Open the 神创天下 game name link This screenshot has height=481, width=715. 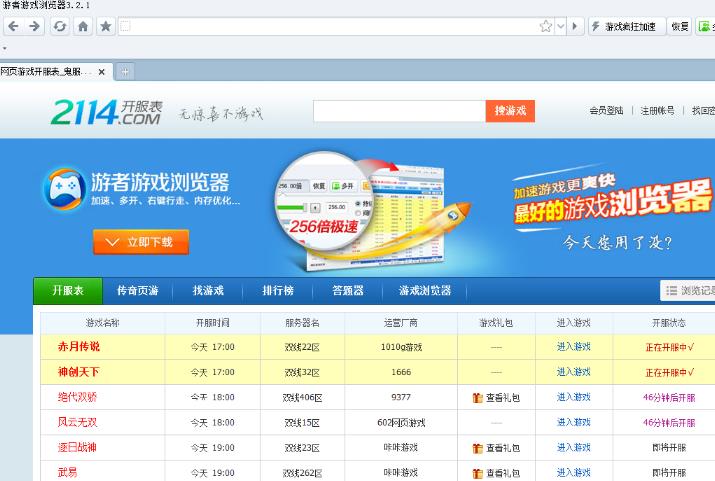pos(79,372)
